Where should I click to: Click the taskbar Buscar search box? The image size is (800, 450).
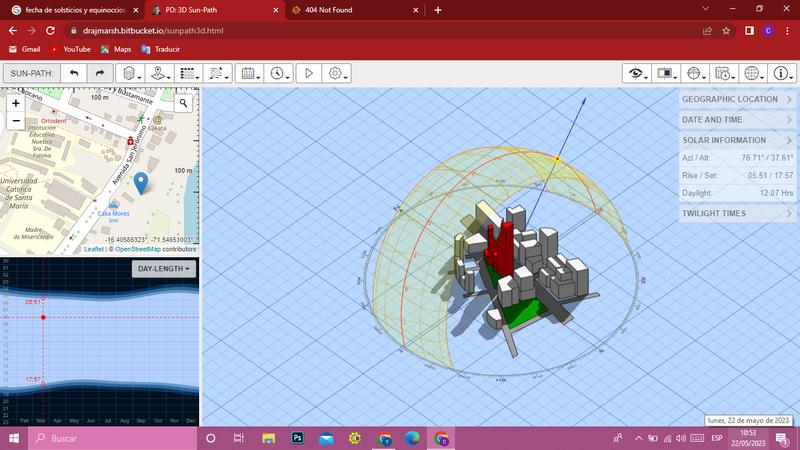click(113, 438)
